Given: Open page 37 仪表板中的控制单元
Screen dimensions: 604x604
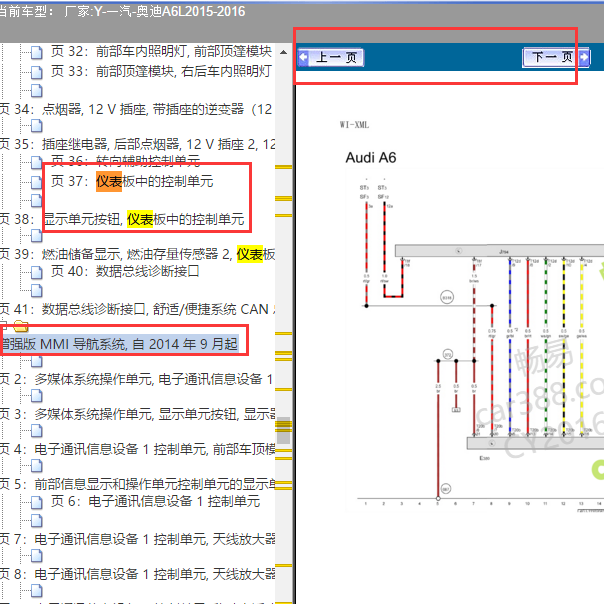Looking at the screenshot, I should click(x=132, y=181).
